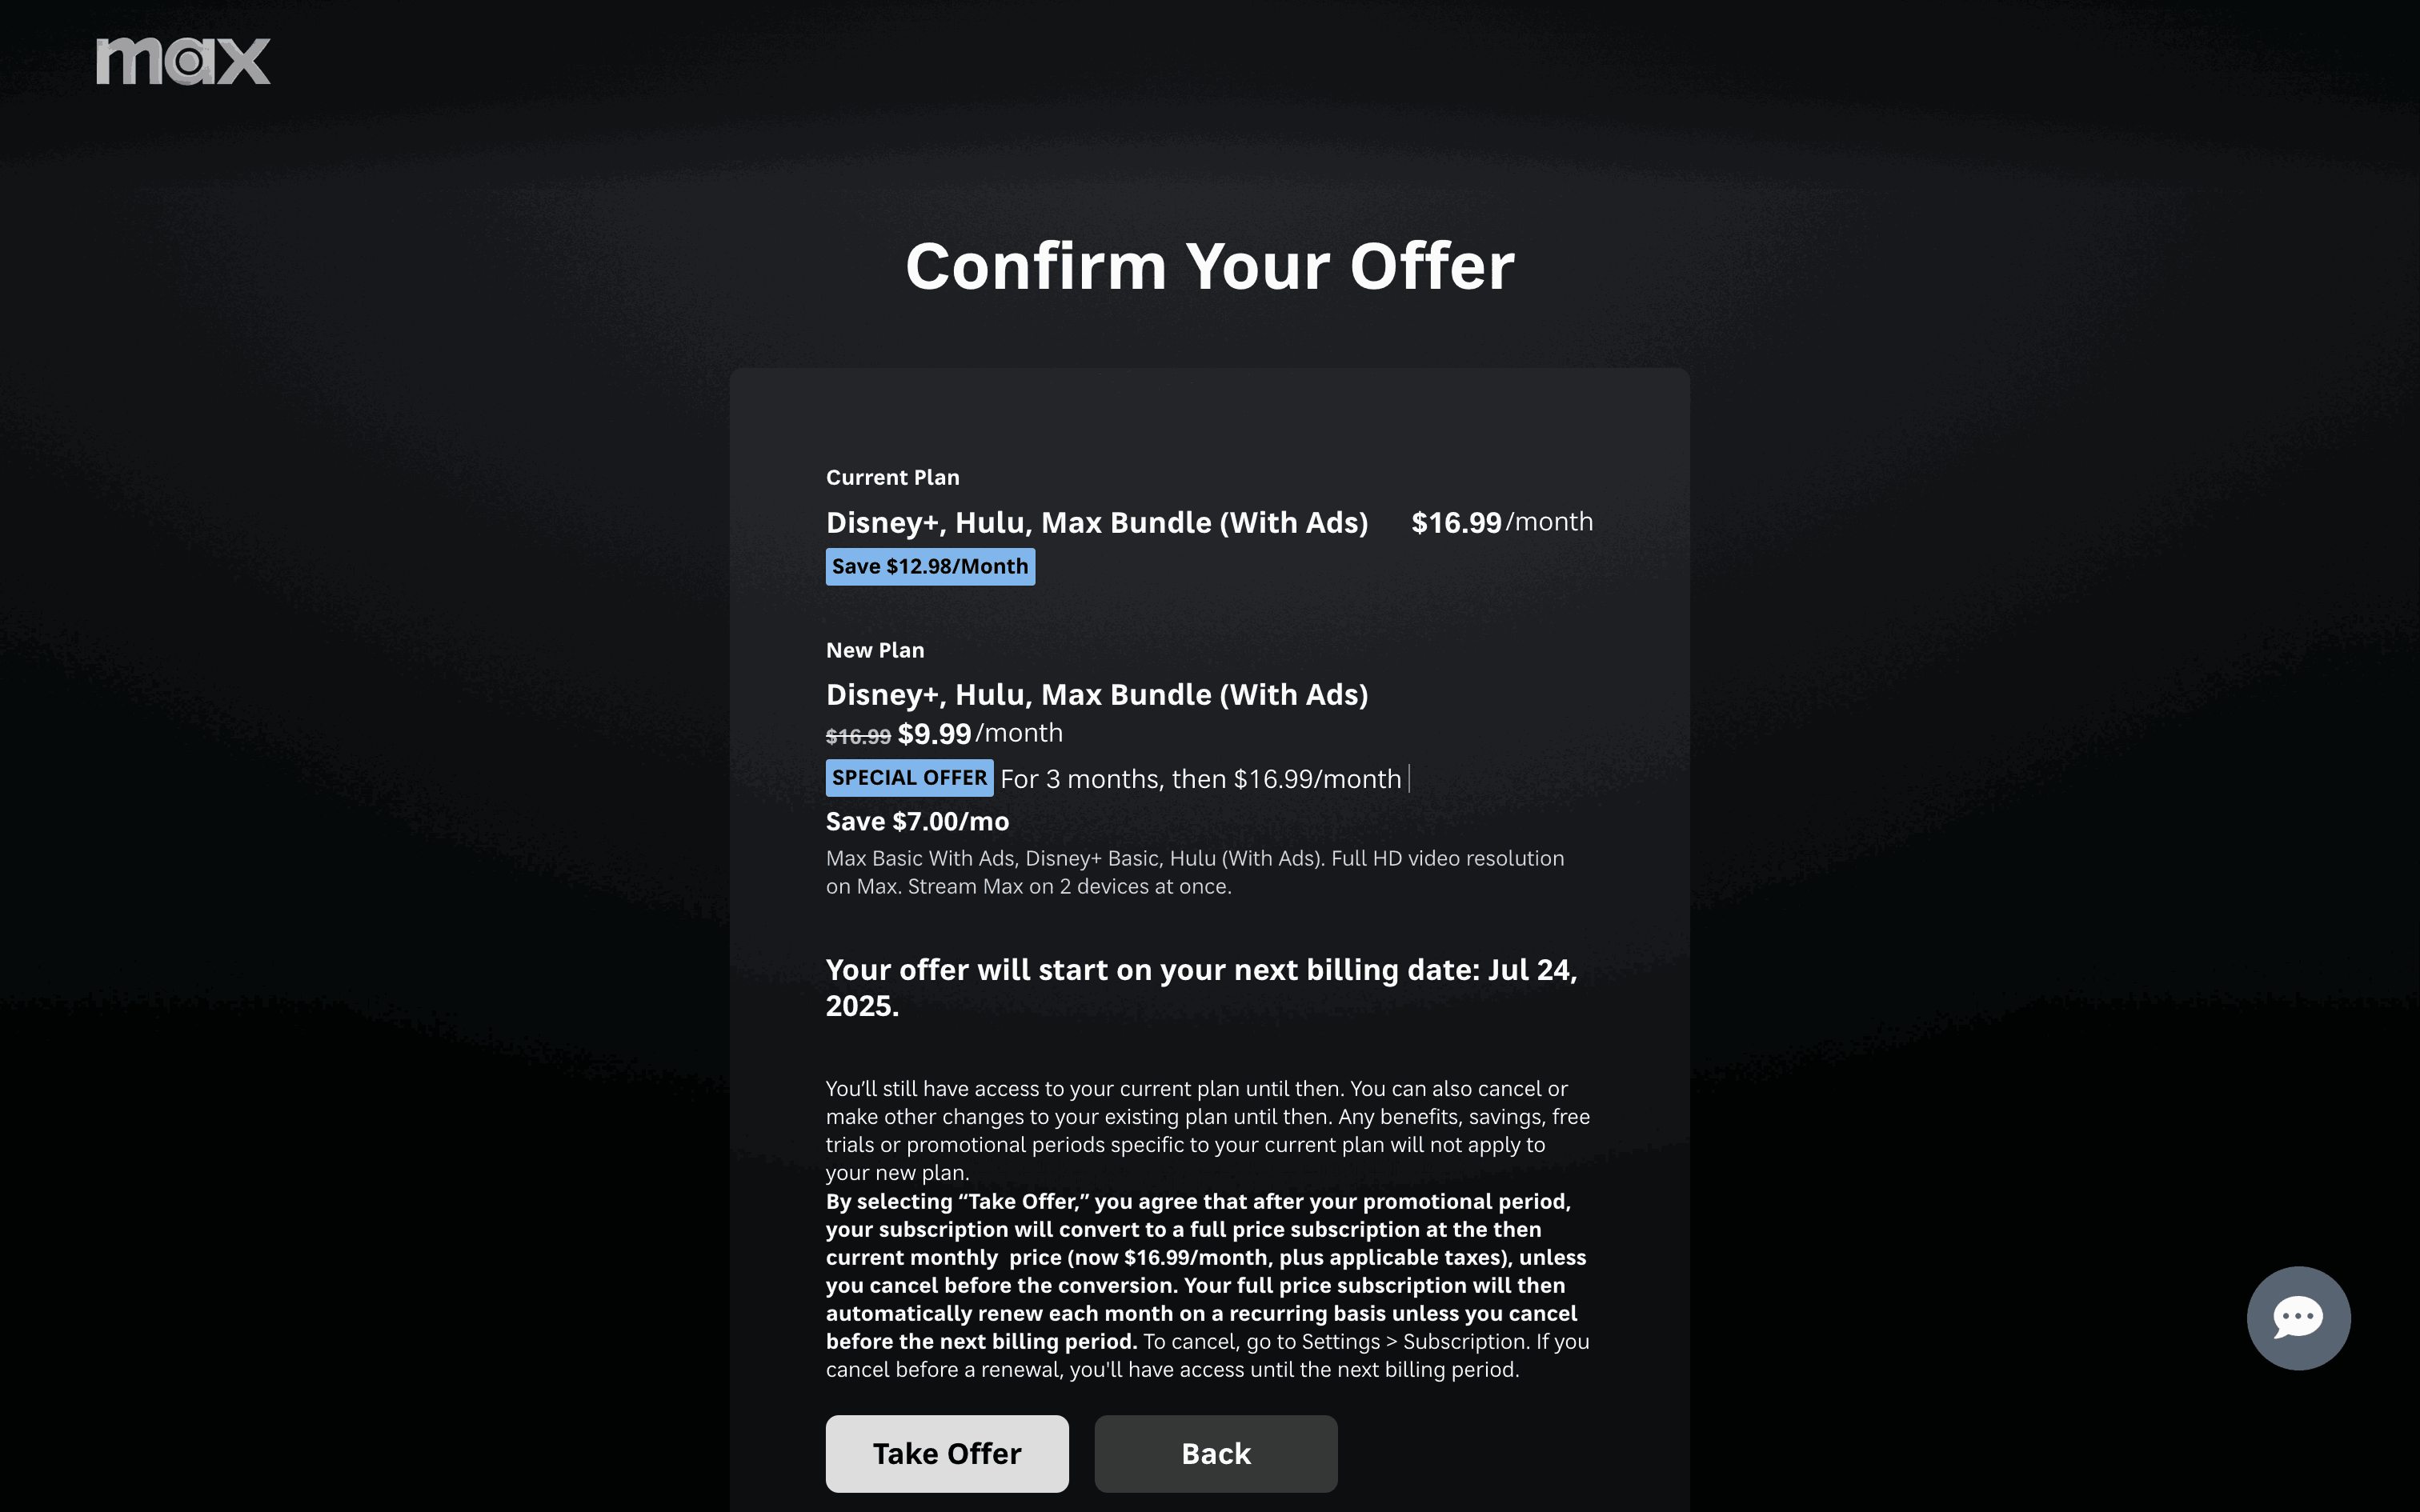The width and height of the screenshot is (2420, 1512).
Task: Click the Max Basic With Ads description
Action: [1194, 872]
